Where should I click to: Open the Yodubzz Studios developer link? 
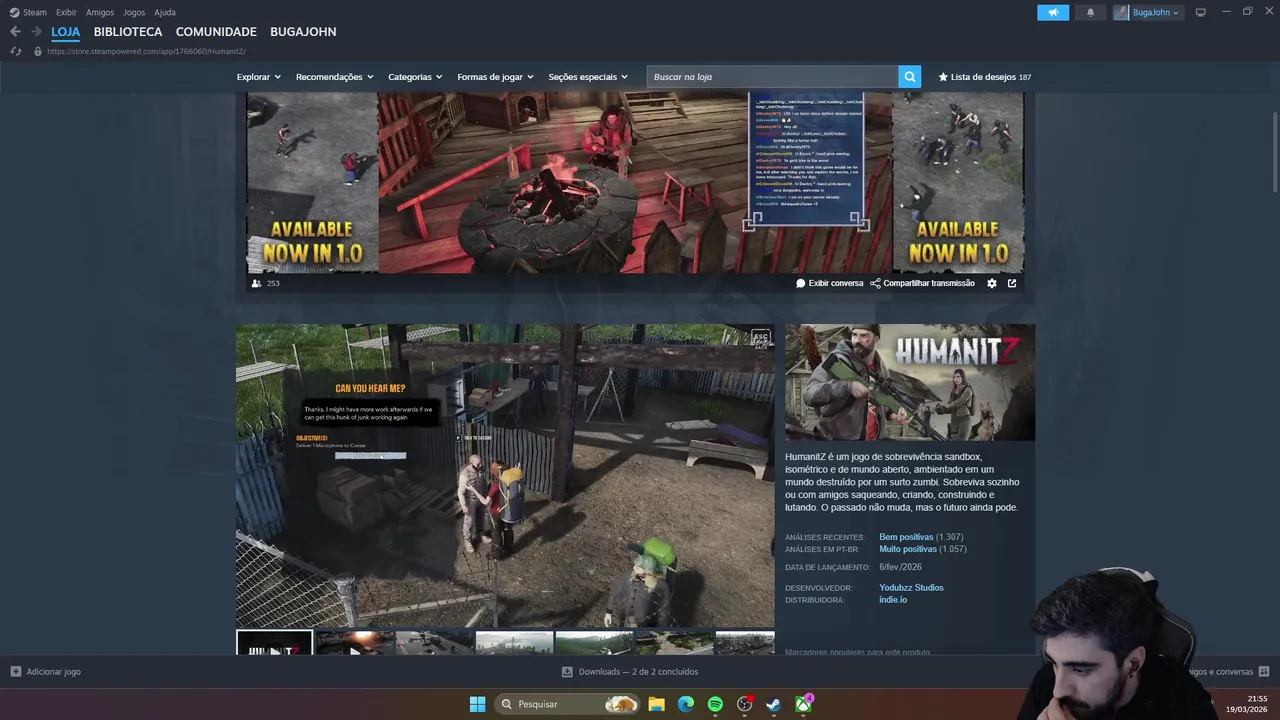(x=911, y=588)
